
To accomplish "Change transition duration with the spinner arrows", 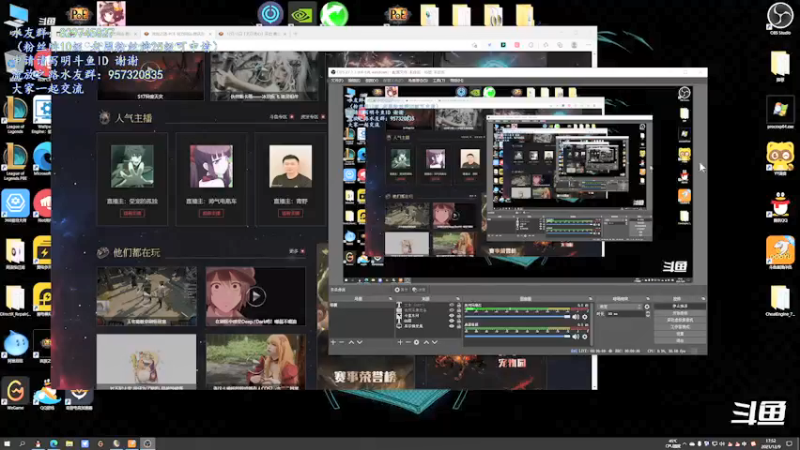I will point(647,314).
